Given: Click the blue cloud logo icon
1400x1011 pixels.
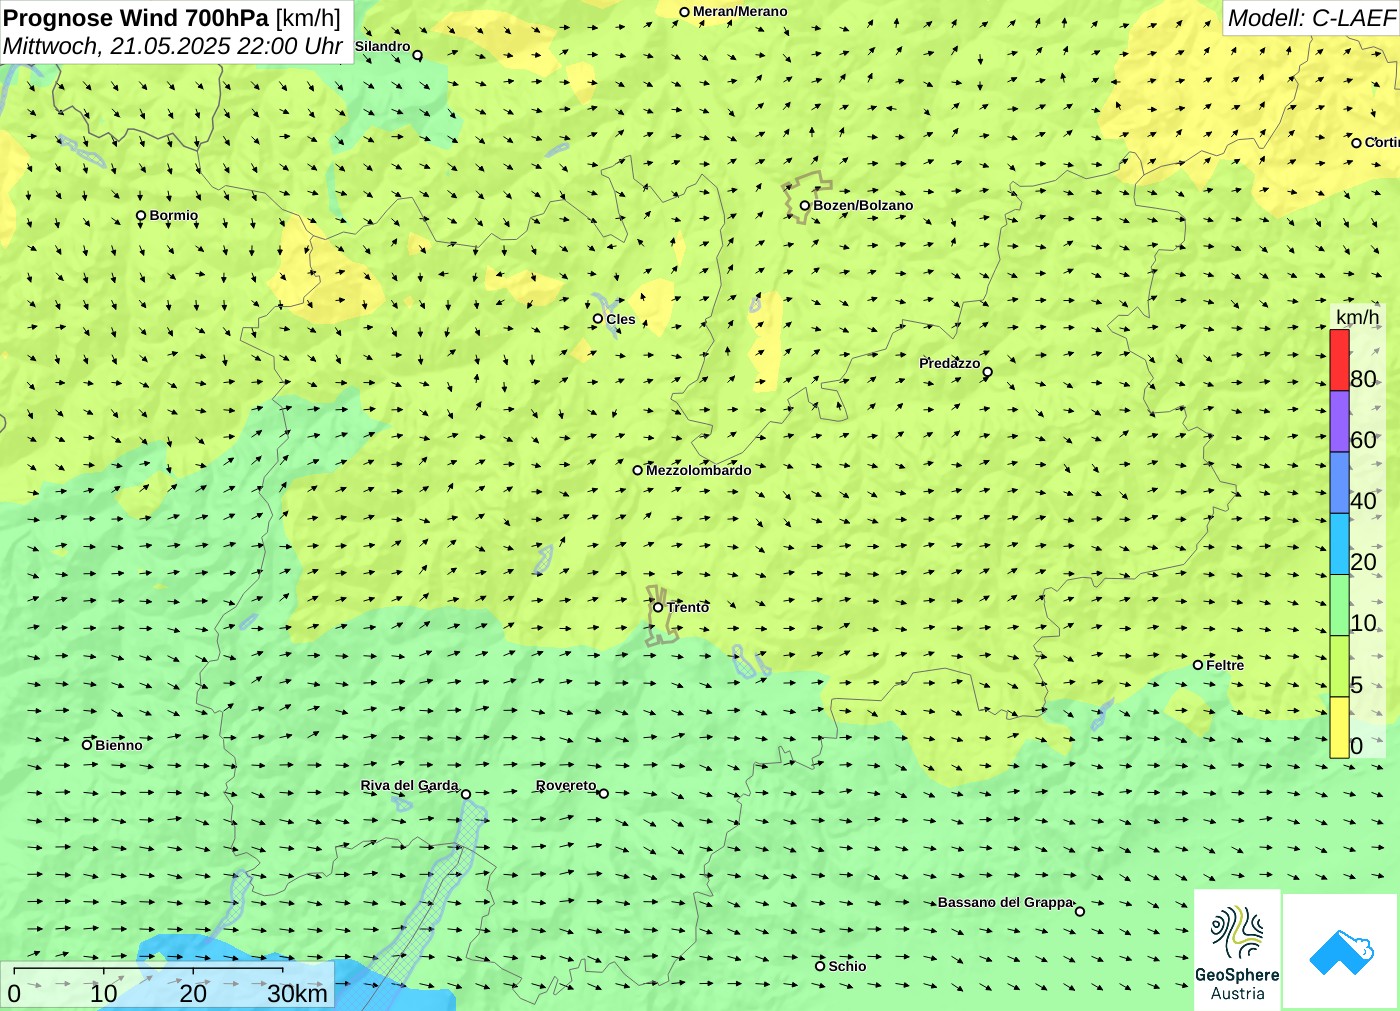Looking at the screenshot, I should tap(1341, 951).
